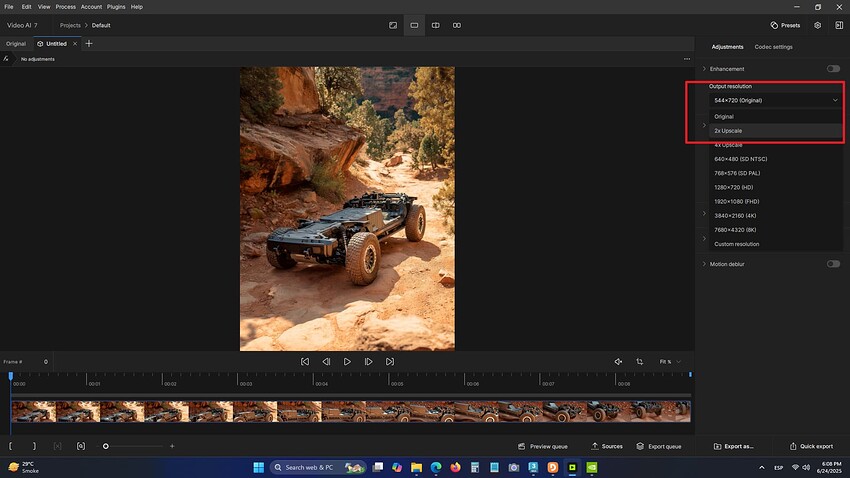Choose the Original resolution option
The height and width of the screenshot is (478, 850).
776,117
